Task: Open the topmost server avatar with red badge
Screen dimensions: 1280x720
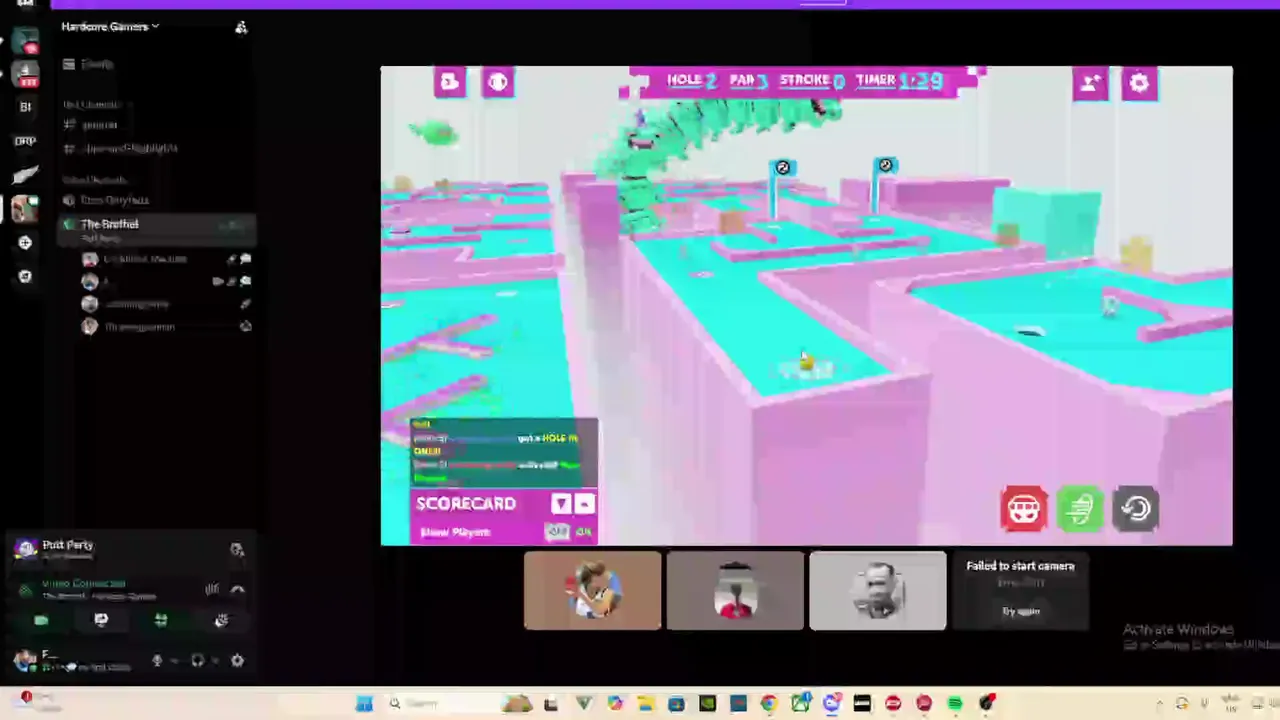Action: pyautogui.click(x=25, y=41)
